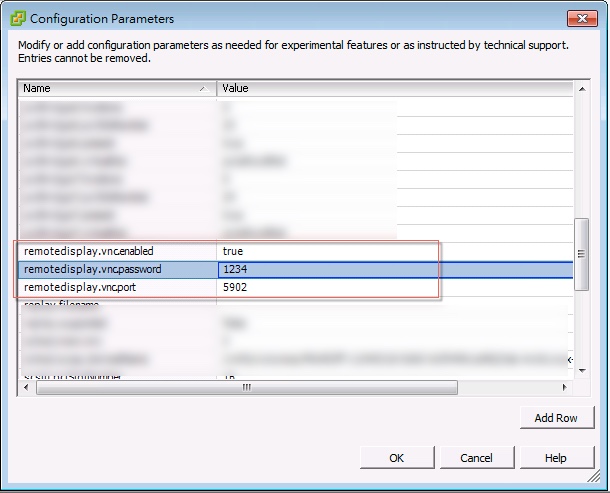Click the sort arrow in Name header
Viewport: 610px width, 493px height.
[204, 89]
